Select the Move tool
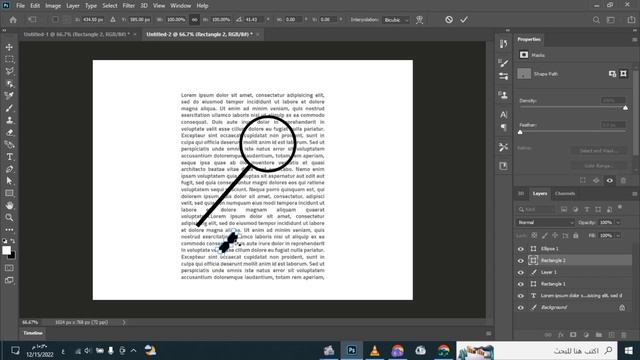 pyautogui.click(x=9, y=47)
